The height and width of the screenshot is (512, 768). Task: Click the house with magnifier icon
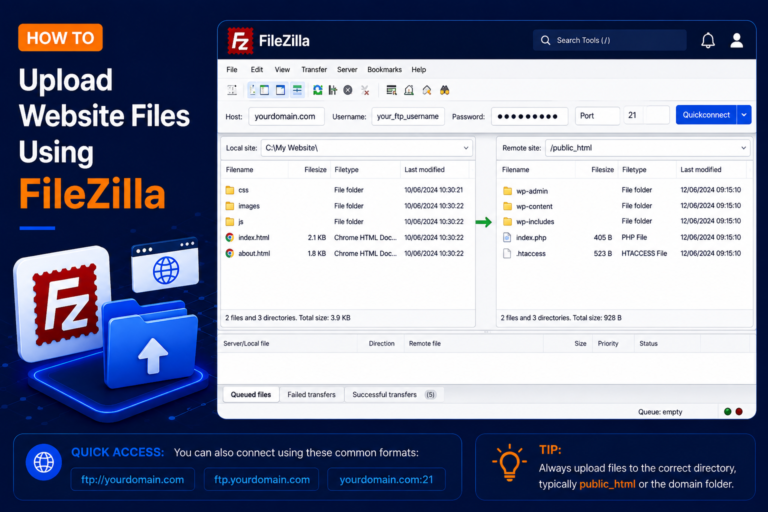[427, 90]
